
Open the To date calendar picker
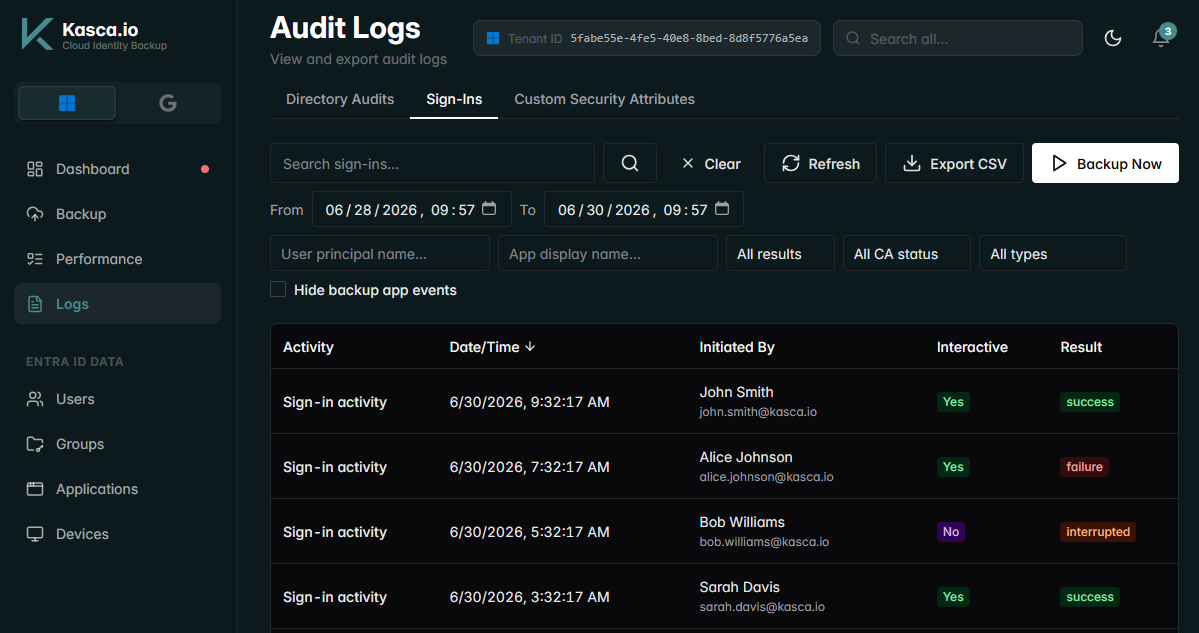click(722, 209)
